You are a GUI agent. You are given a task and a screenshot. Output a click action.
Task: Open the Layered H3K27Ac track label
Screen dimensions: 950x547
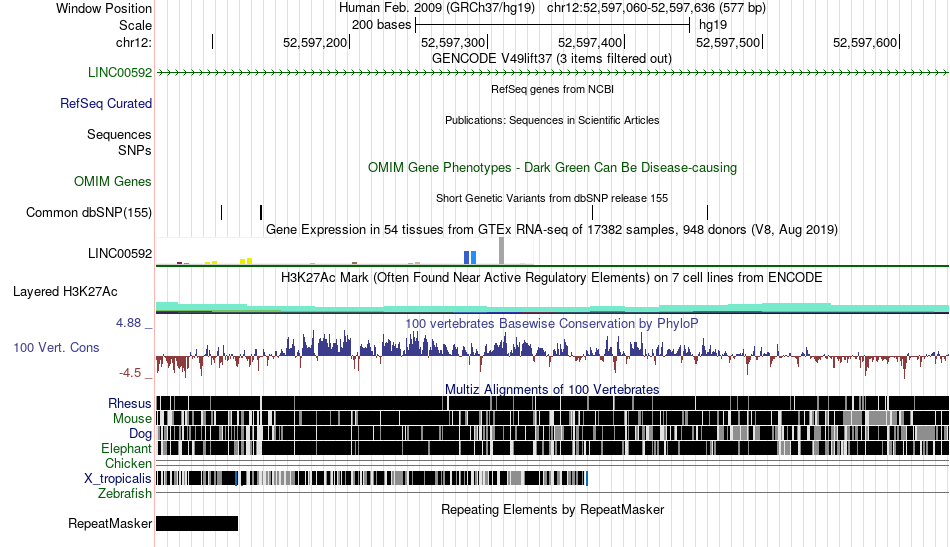(65, 292)
